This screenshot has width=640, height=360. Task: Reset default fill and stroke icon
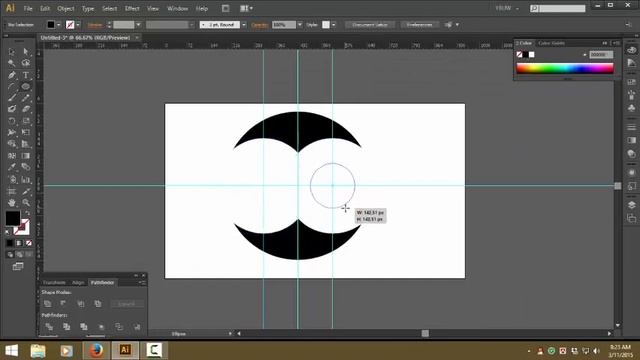7,232
